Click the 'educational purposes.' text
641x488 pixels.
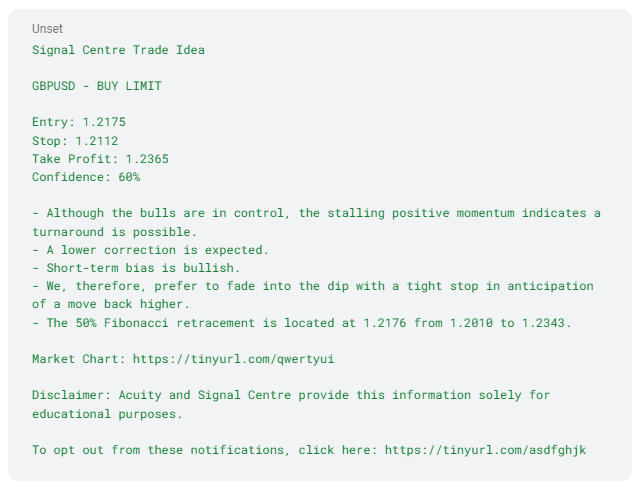[x=108, y=414]
